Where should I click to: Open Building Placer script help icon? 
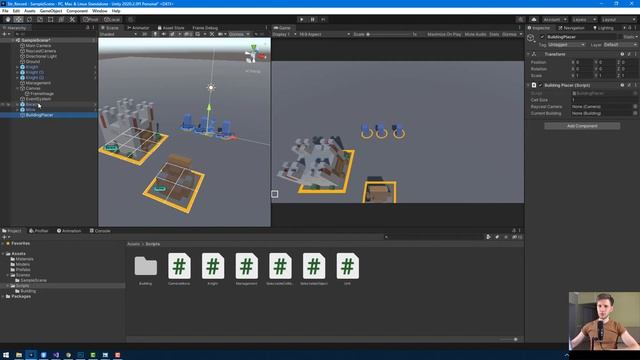pos(622,85)
